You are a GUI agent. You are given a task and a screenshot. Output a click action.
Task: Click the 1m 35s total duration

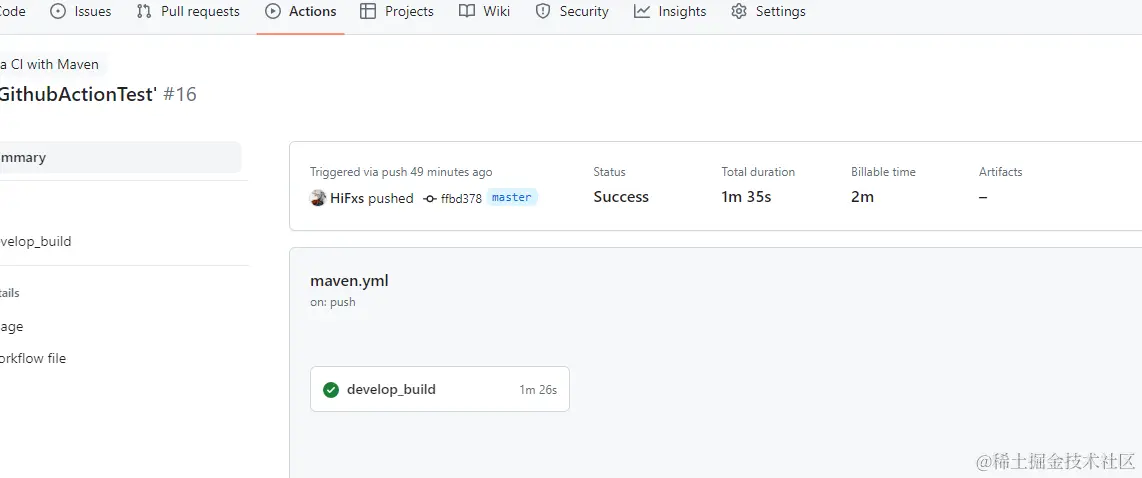tap(747, 197)
